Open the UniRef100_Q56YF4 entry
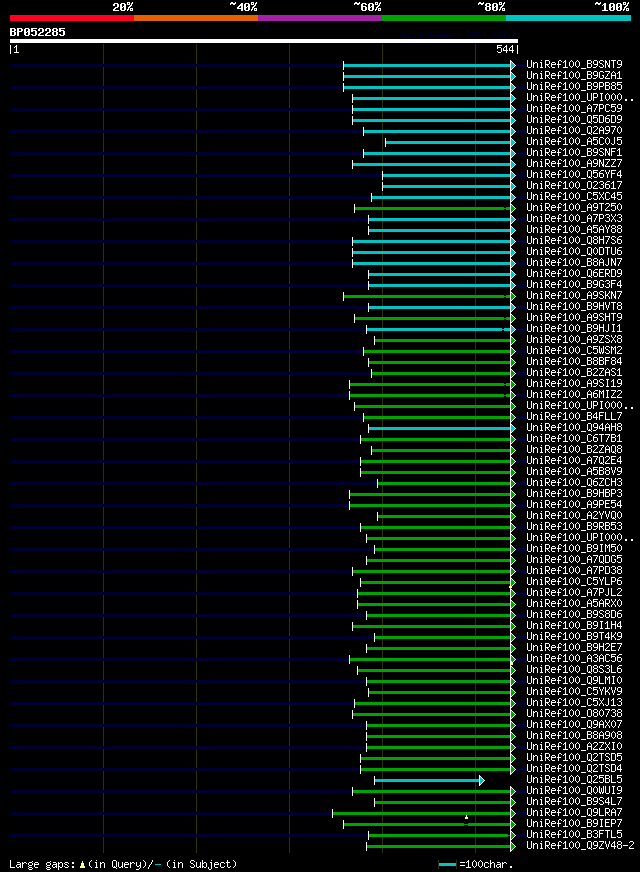 [x=574, y=175]
